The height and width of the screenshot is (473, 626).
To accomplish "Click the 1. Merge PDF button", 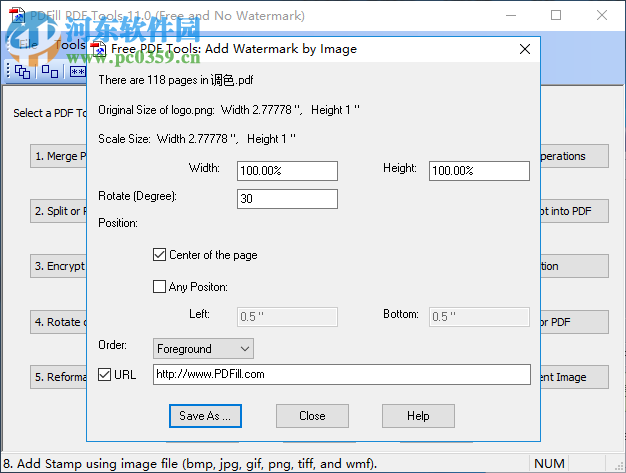I will pos(58,156).
